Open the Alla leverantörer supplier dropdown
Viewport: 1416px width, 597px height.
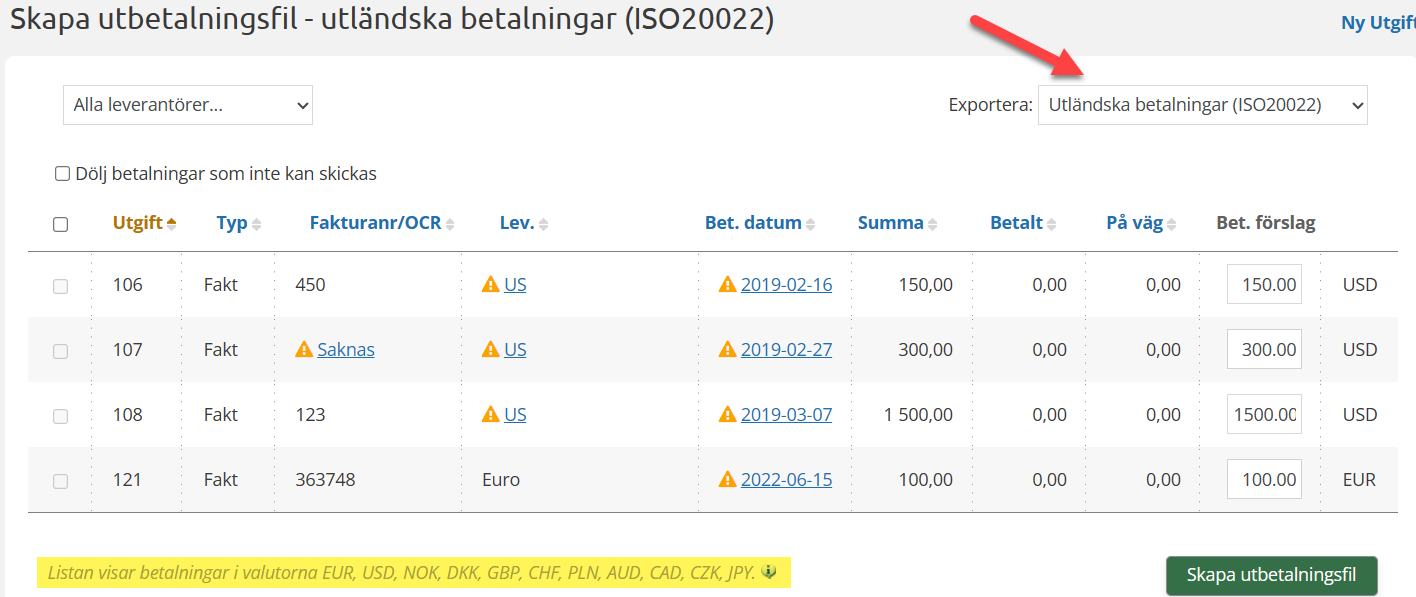[x=188, y=105]
